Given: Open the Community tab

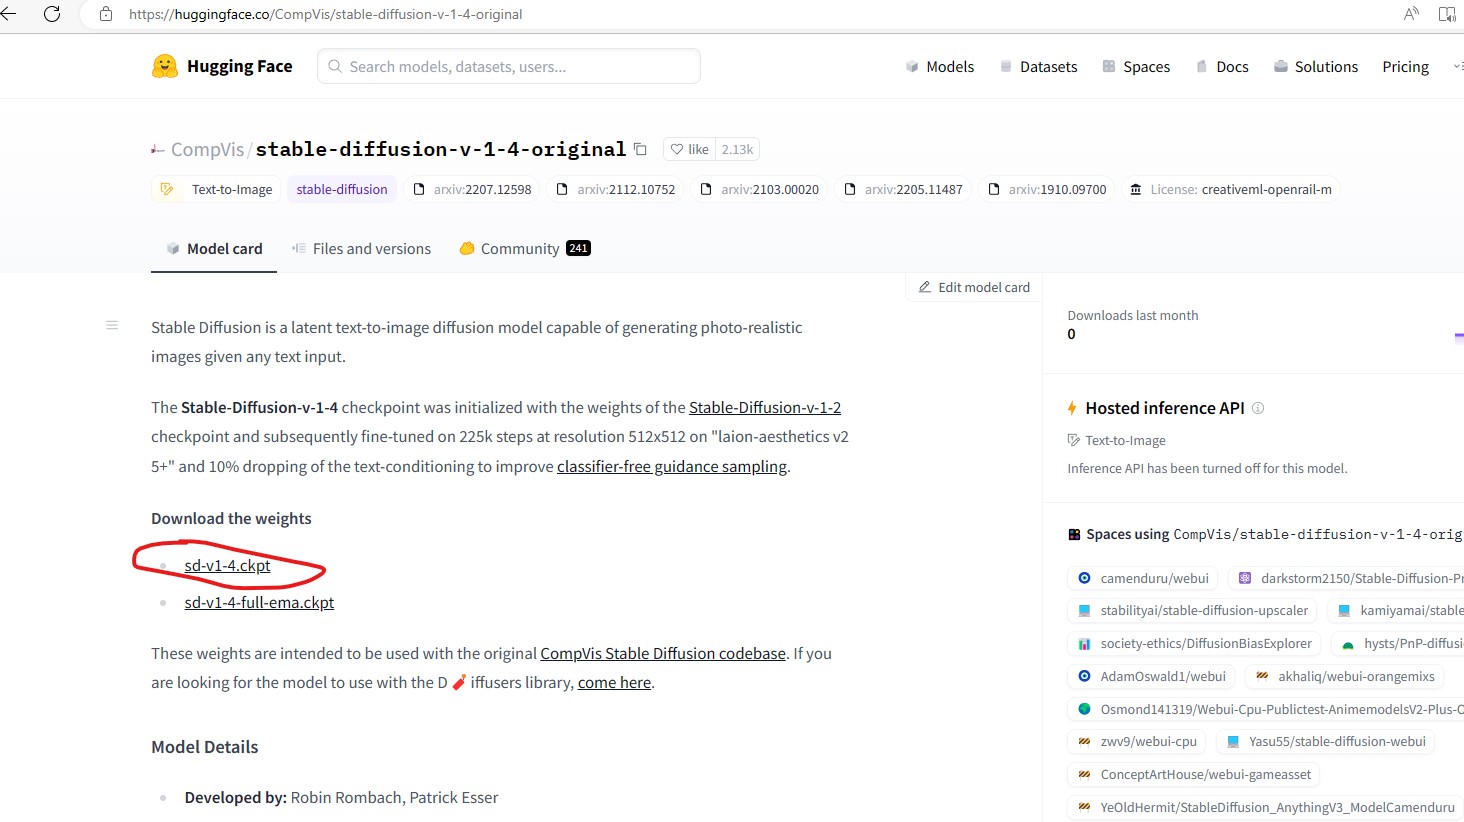Looking at the screenshot, I should [x=525, y=248].
